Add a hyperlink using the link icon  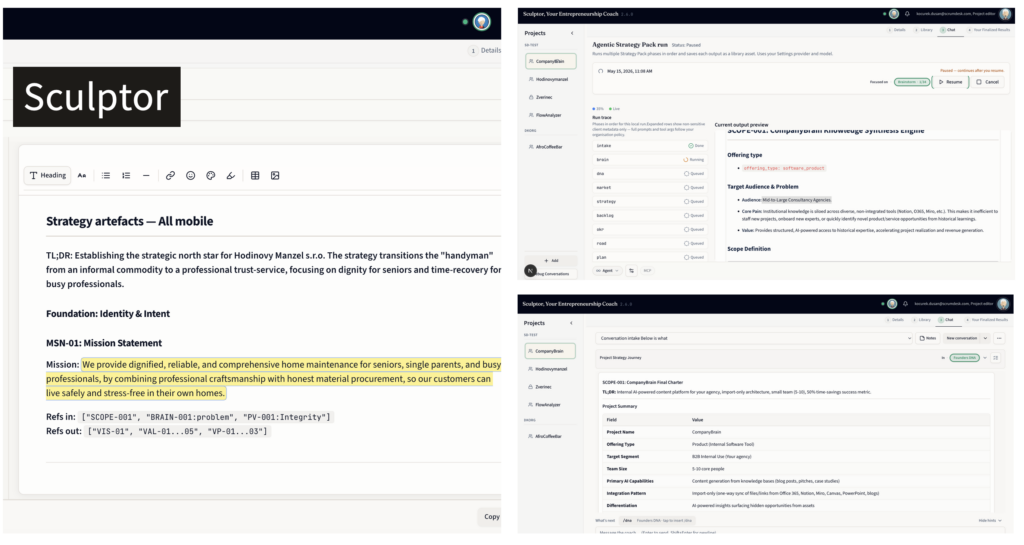(x=170, y=176)
